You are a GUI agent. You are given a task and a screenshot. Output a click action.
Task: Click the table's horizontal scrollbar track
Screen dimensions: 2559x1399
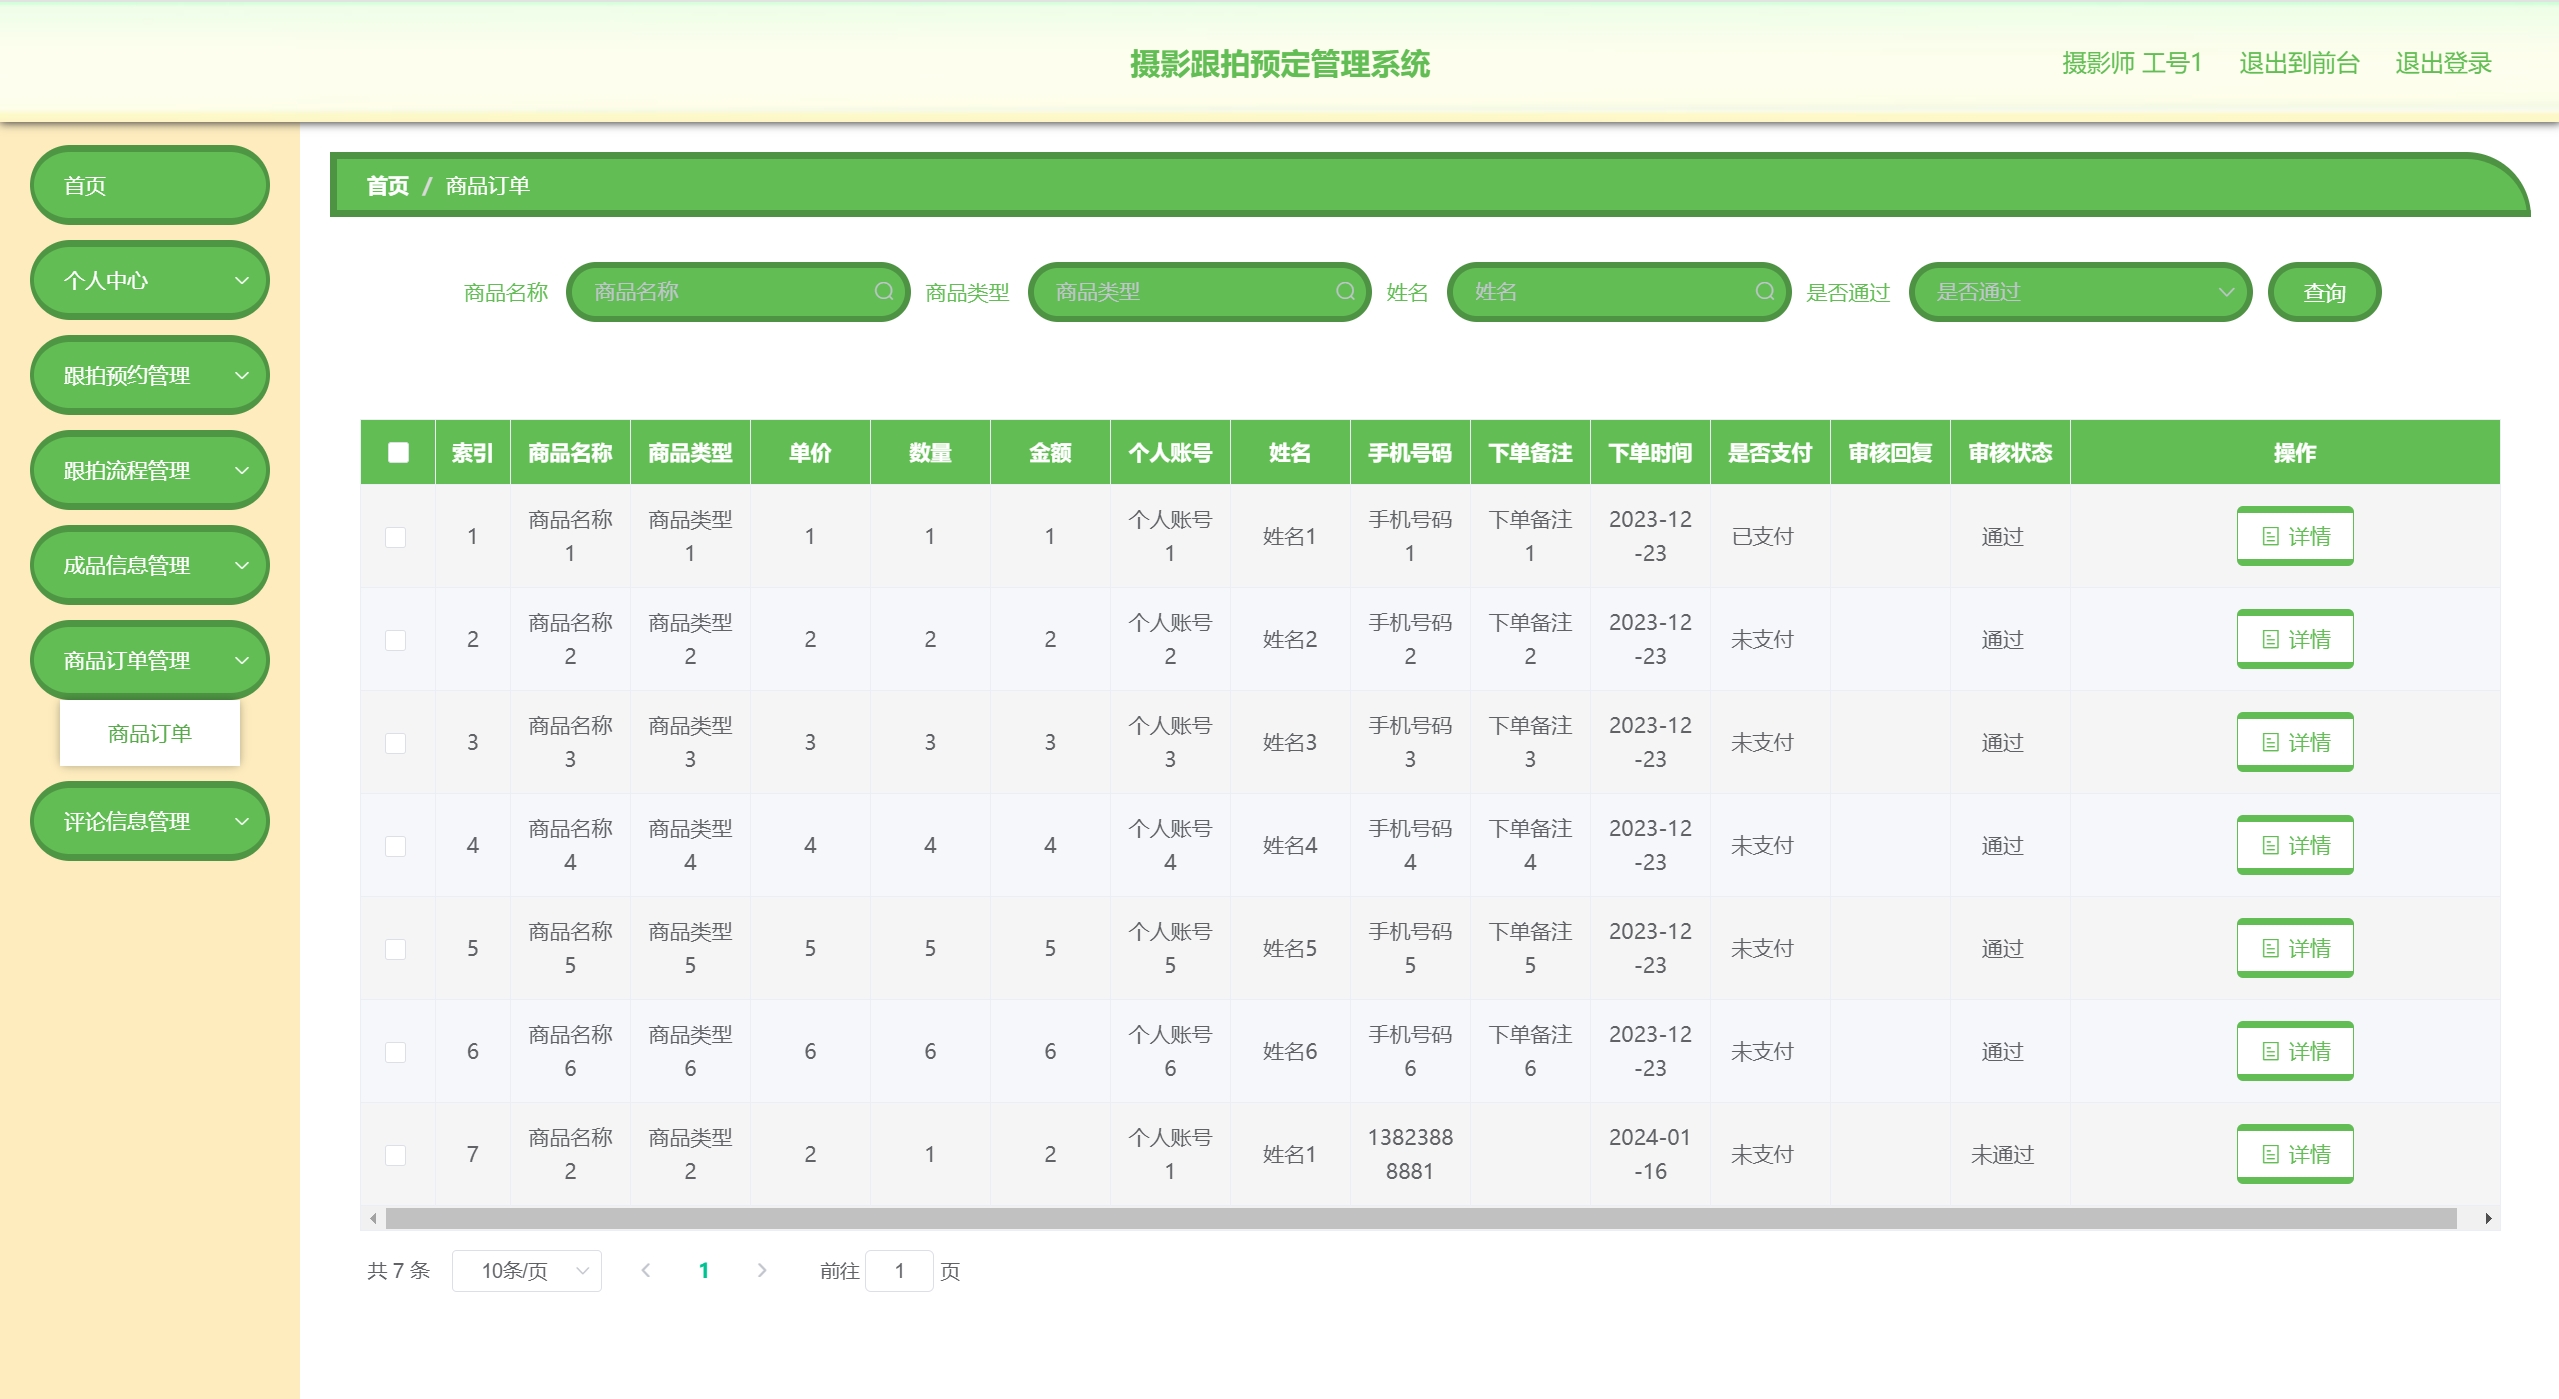click(1420, 1218)
